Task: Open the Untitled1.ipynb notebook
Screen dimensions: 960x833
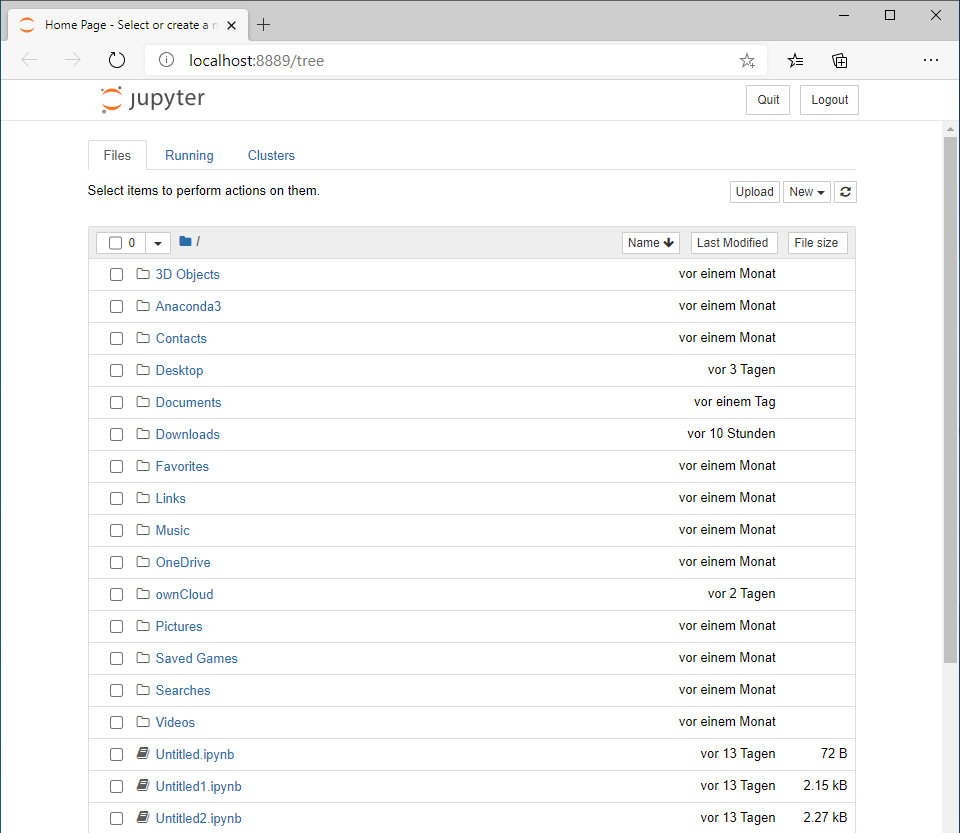Action: click(198, 786)
